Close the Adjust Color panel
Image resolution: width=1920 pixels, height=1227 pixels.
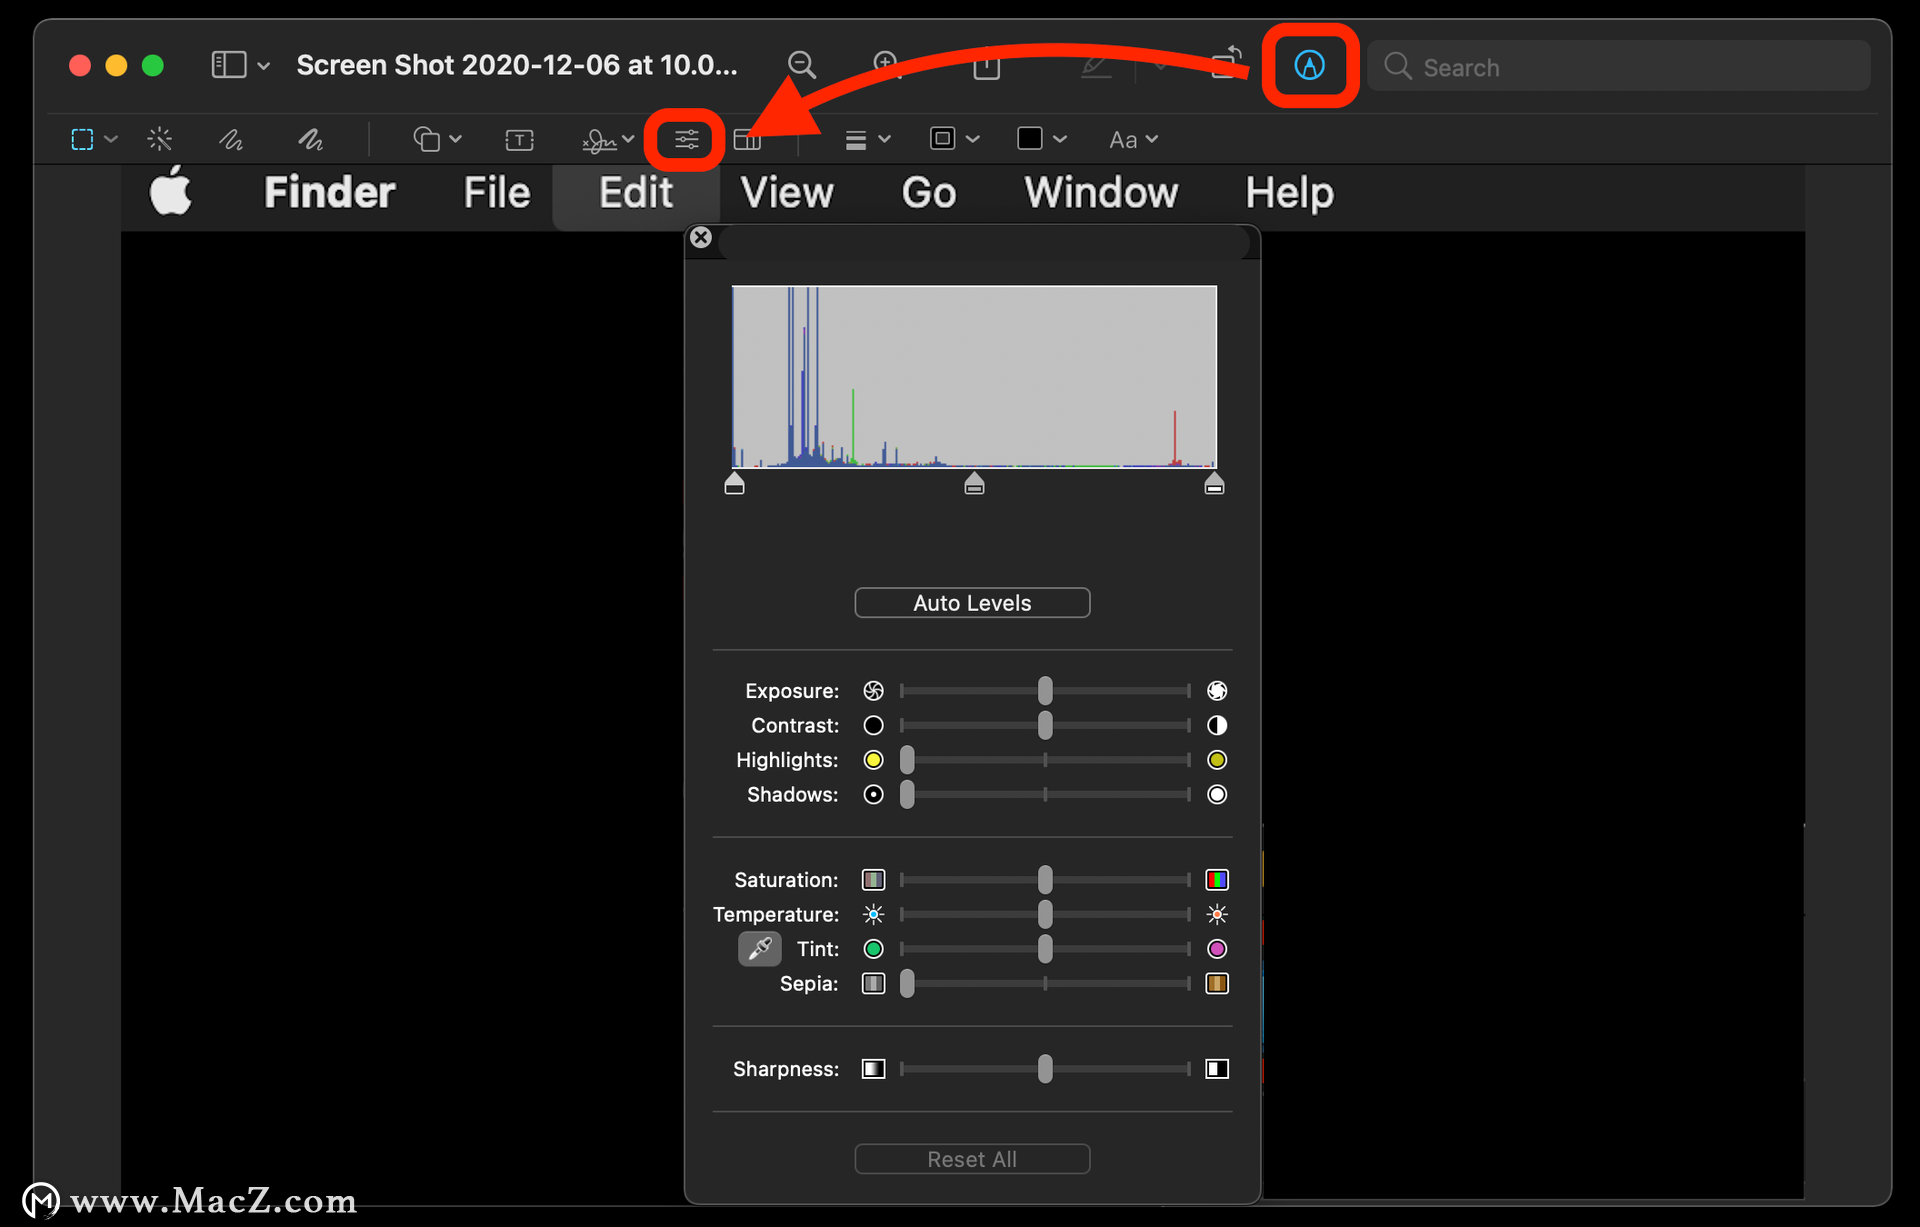click(x=701, y=238)
